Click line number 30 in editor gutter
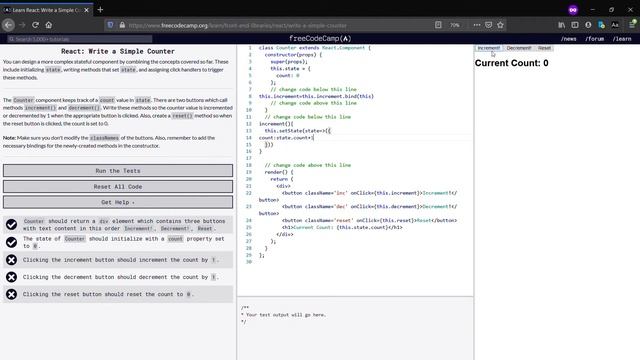The height and width of the screenshot is (360, 640). [249, 262]
